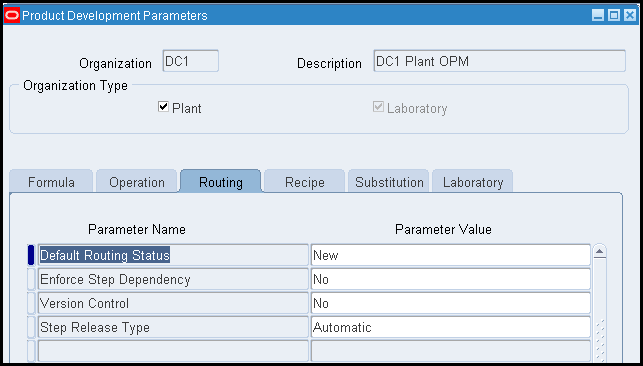Select the record indicator beside Step Release Type
Viewport: 643px width, 366px height.
click(31, 327)
